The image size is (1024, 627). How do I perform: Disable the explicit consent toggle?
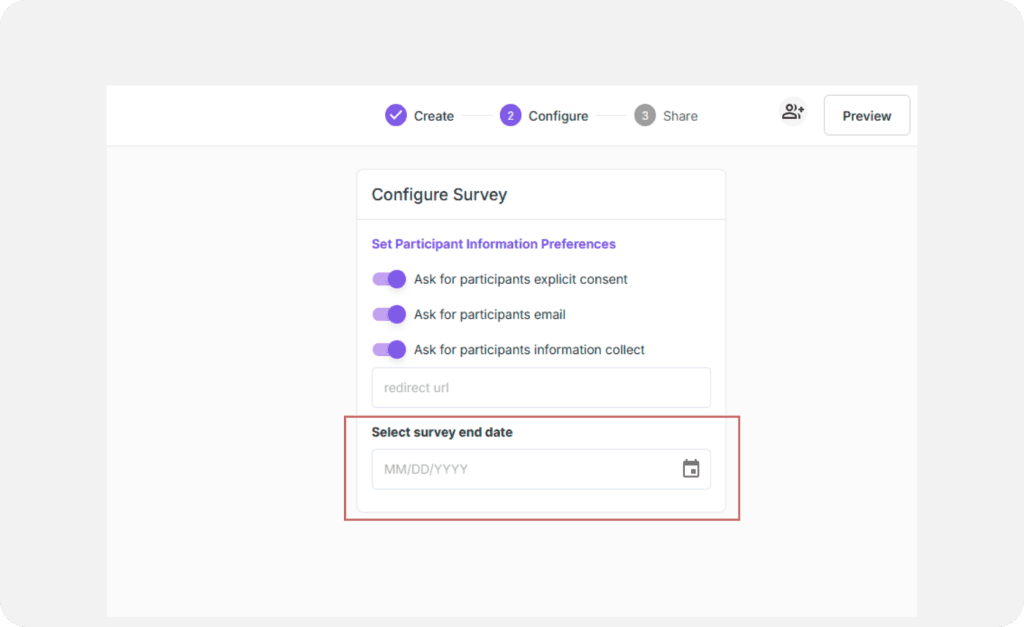click(x=389, y=279)
